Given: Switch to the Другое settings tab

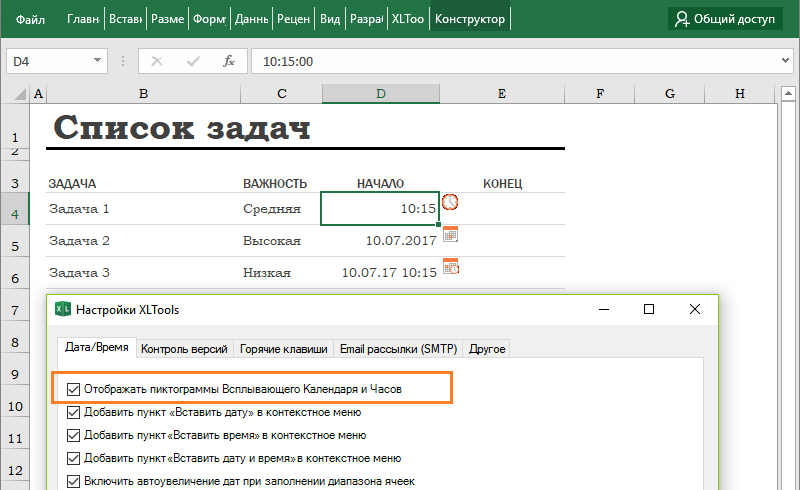Looking at the screenshot, I should [x=487, y=349].
